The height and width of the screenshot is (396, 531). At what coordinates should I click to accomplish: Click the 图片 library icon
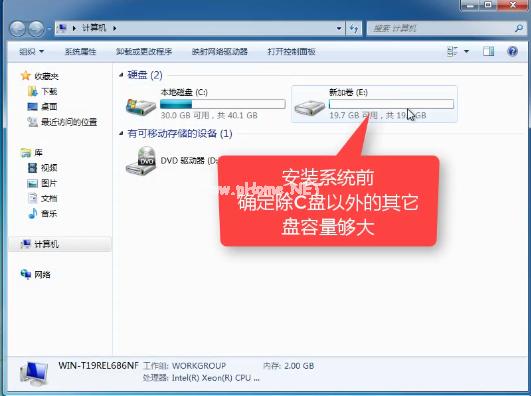[33, 183]
